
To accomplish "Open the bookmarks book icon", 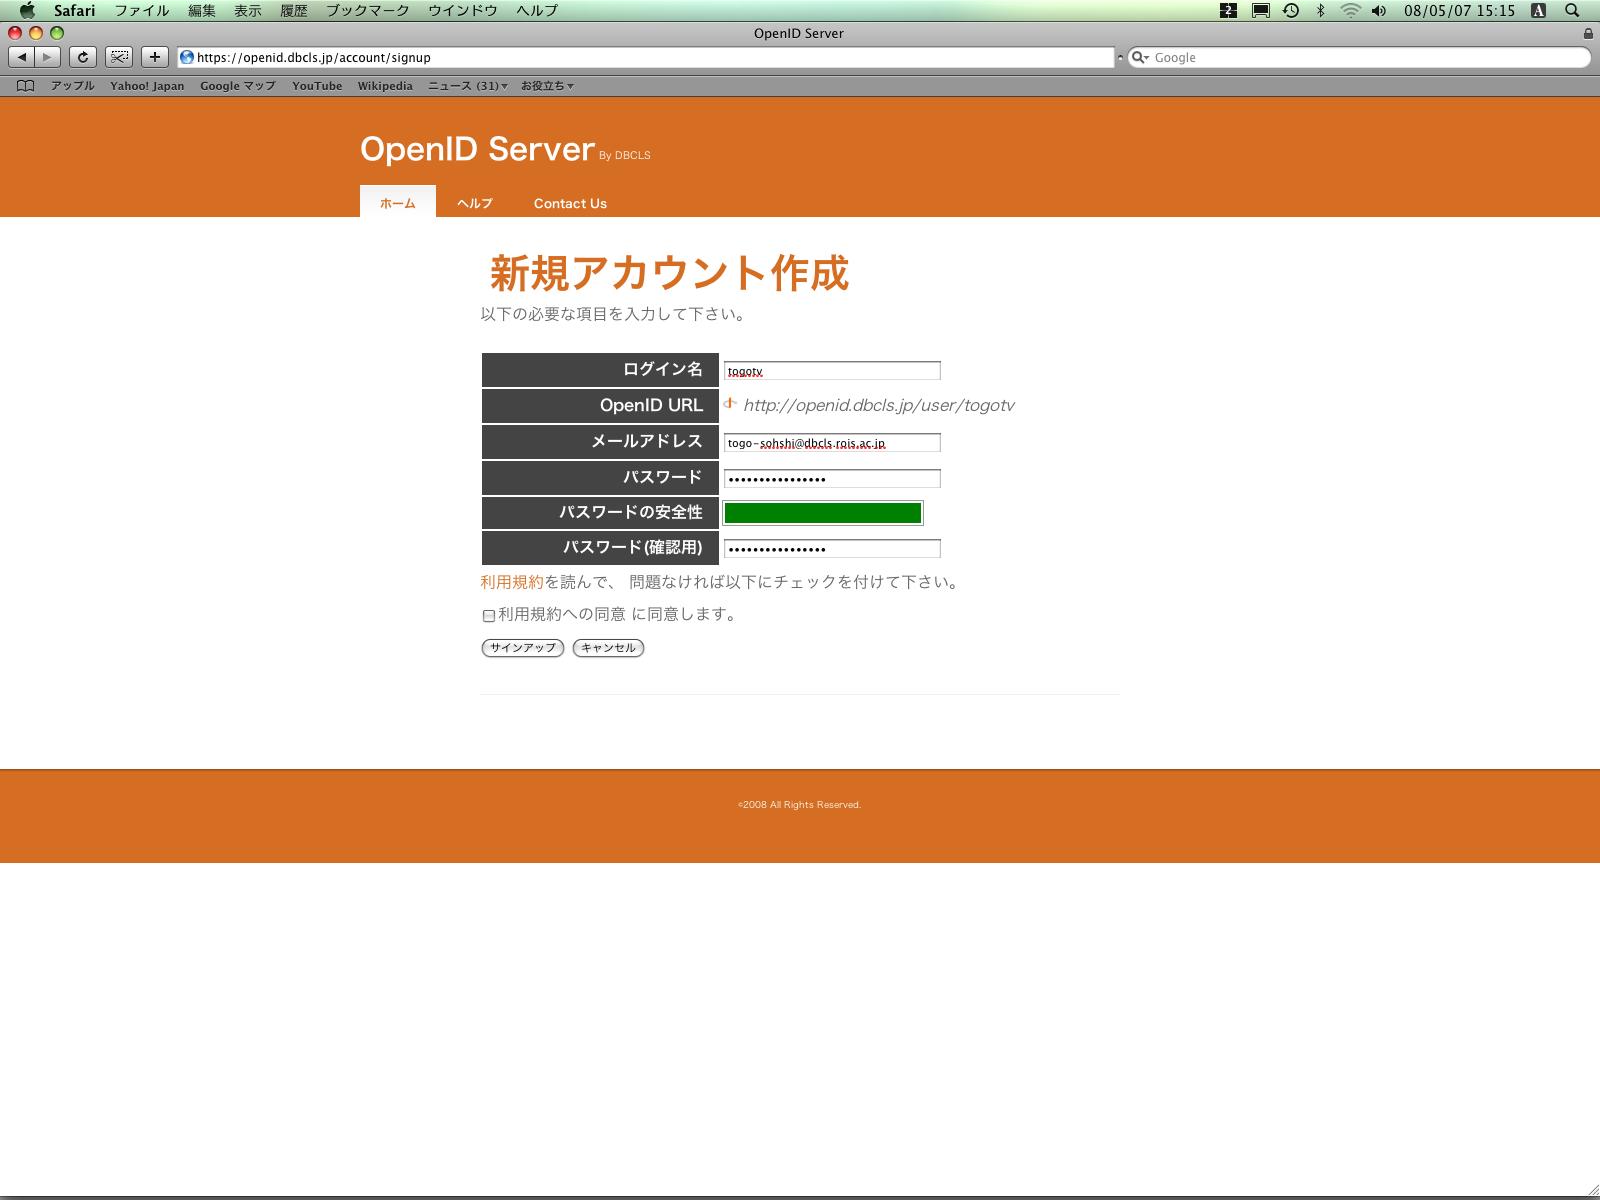I will pos(26,86).
